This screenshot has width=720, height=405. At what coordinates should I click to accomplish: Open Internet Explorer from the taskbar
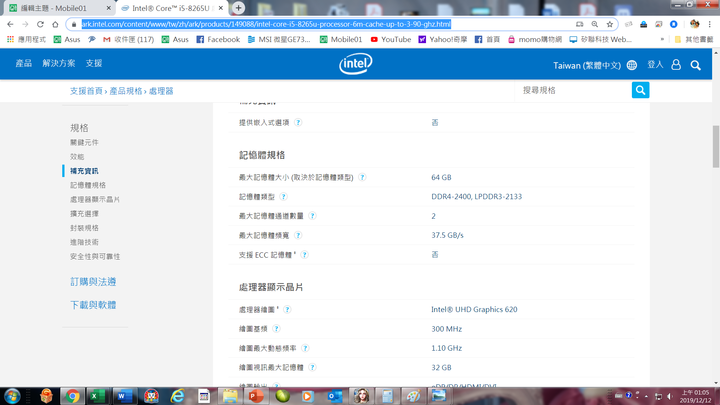(x=177, y=396)
